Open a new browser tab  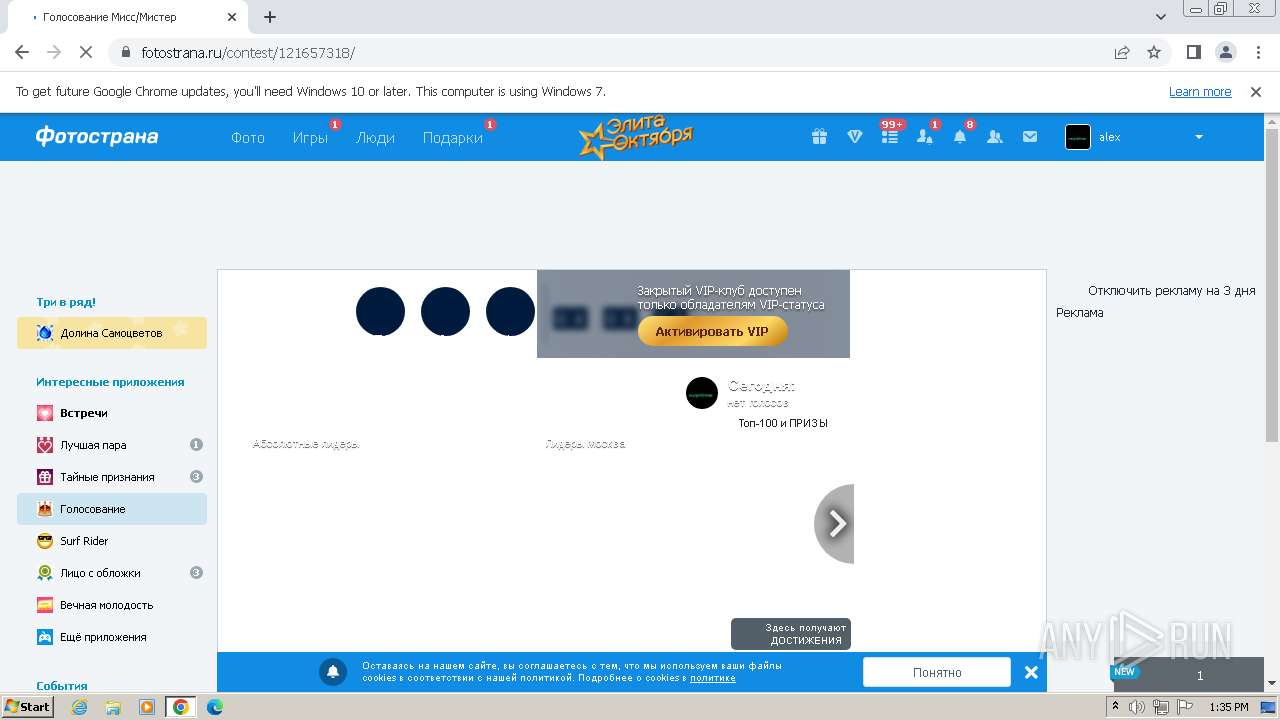pyautogui.click(x=270, y=17)
